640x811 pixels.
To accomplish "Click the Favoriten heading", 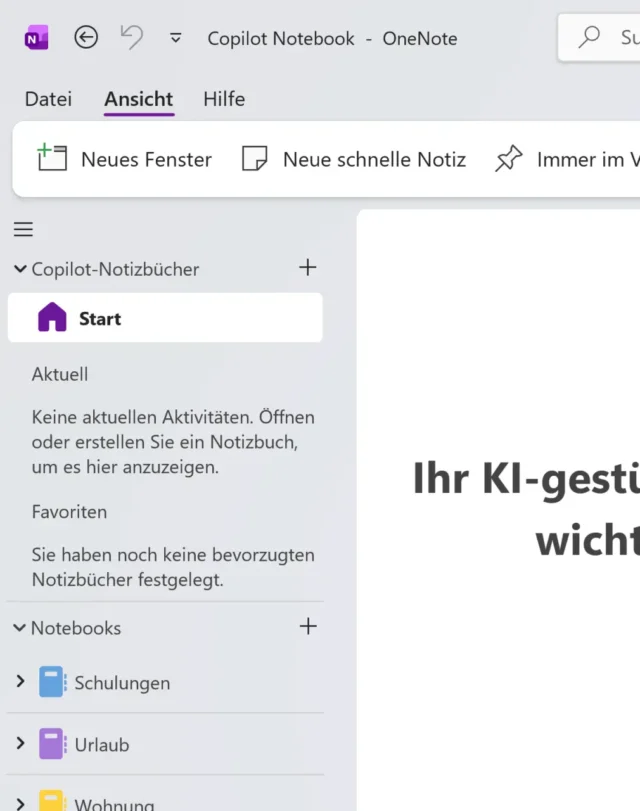I will 69,512.
